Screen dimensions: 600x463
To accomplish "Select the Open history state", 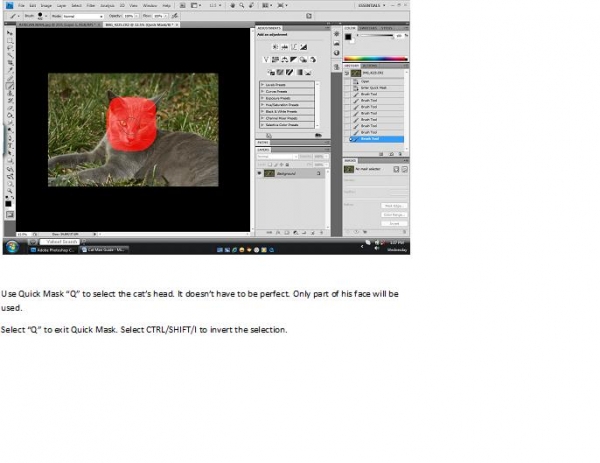I will [374, 81].
